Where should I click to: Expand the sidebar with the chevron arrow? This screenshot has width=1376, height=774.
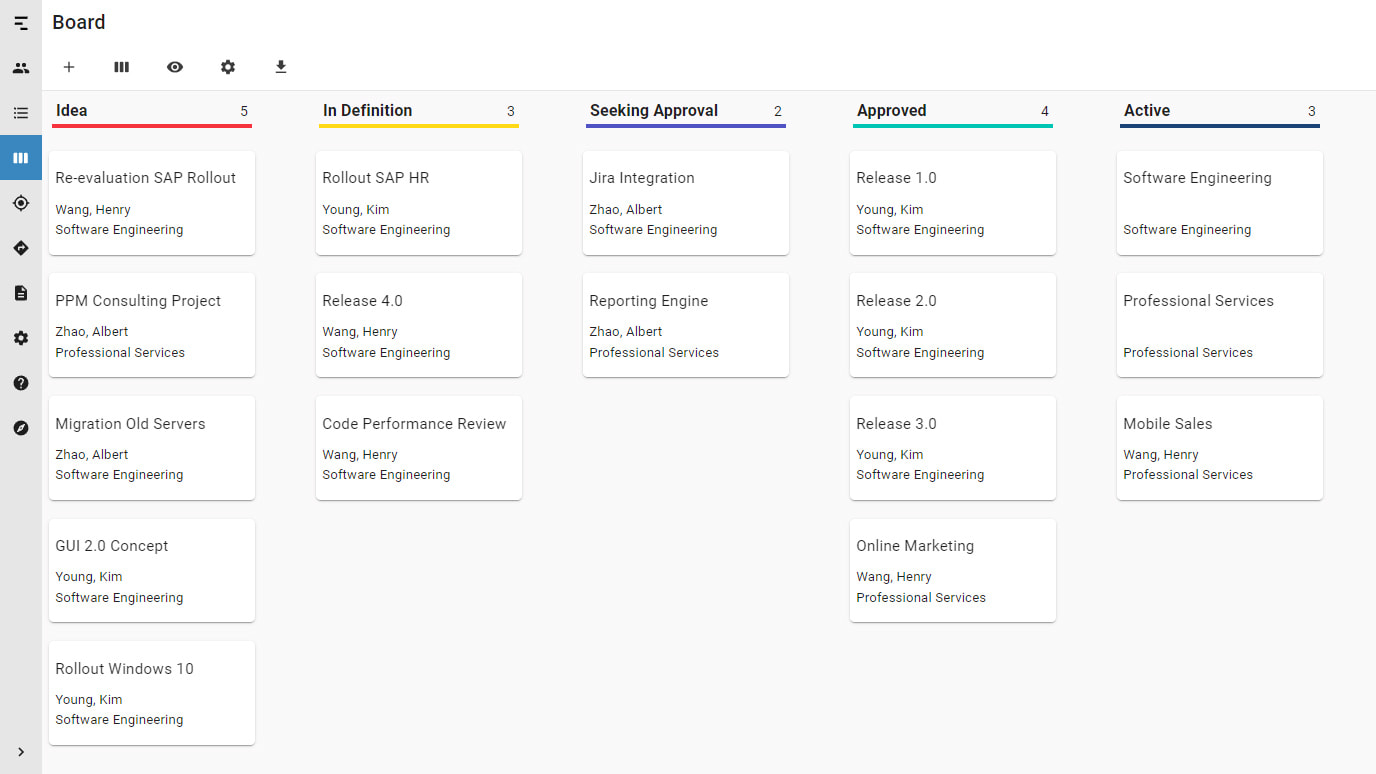click(x=21, y=752)
